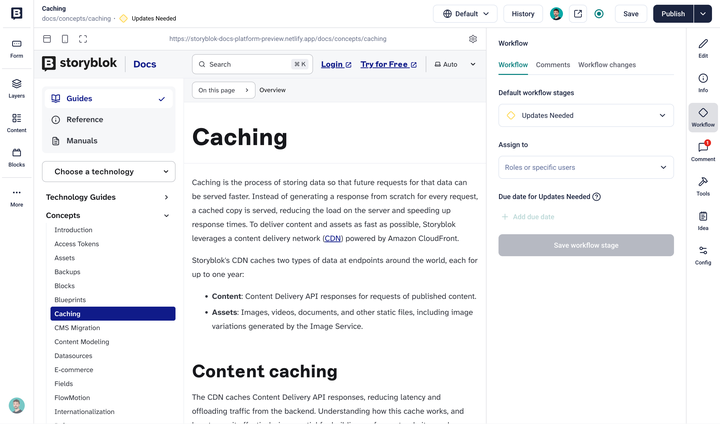Open the Choose a technology dropdown
Image resolution: width=720 pixels, height=424 pixels.
point(109,171)
